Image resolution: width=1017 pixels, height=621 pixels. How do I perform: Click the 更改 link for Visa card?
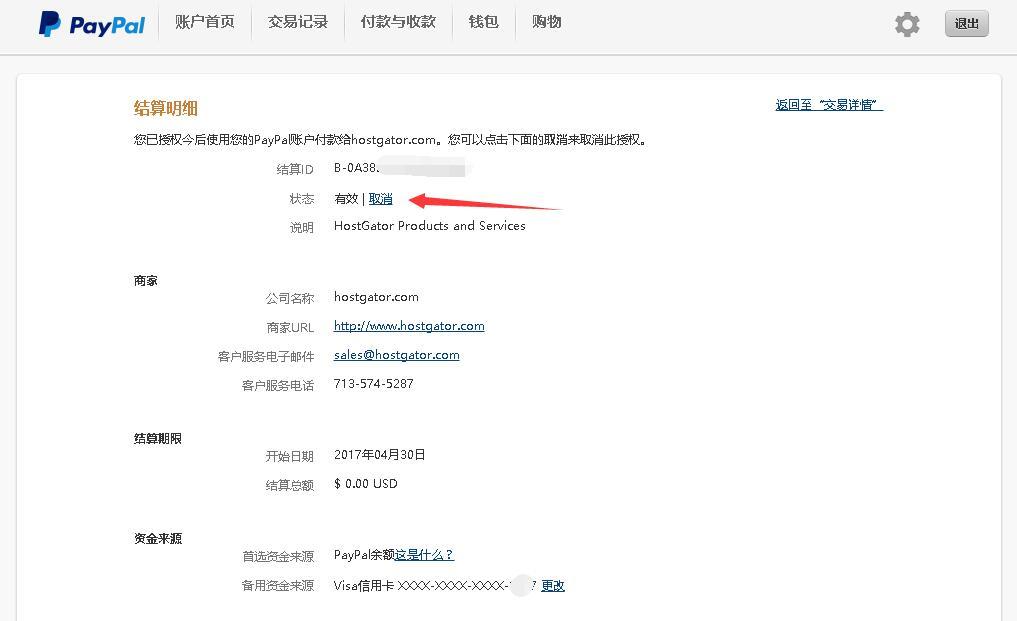point(553,585)
